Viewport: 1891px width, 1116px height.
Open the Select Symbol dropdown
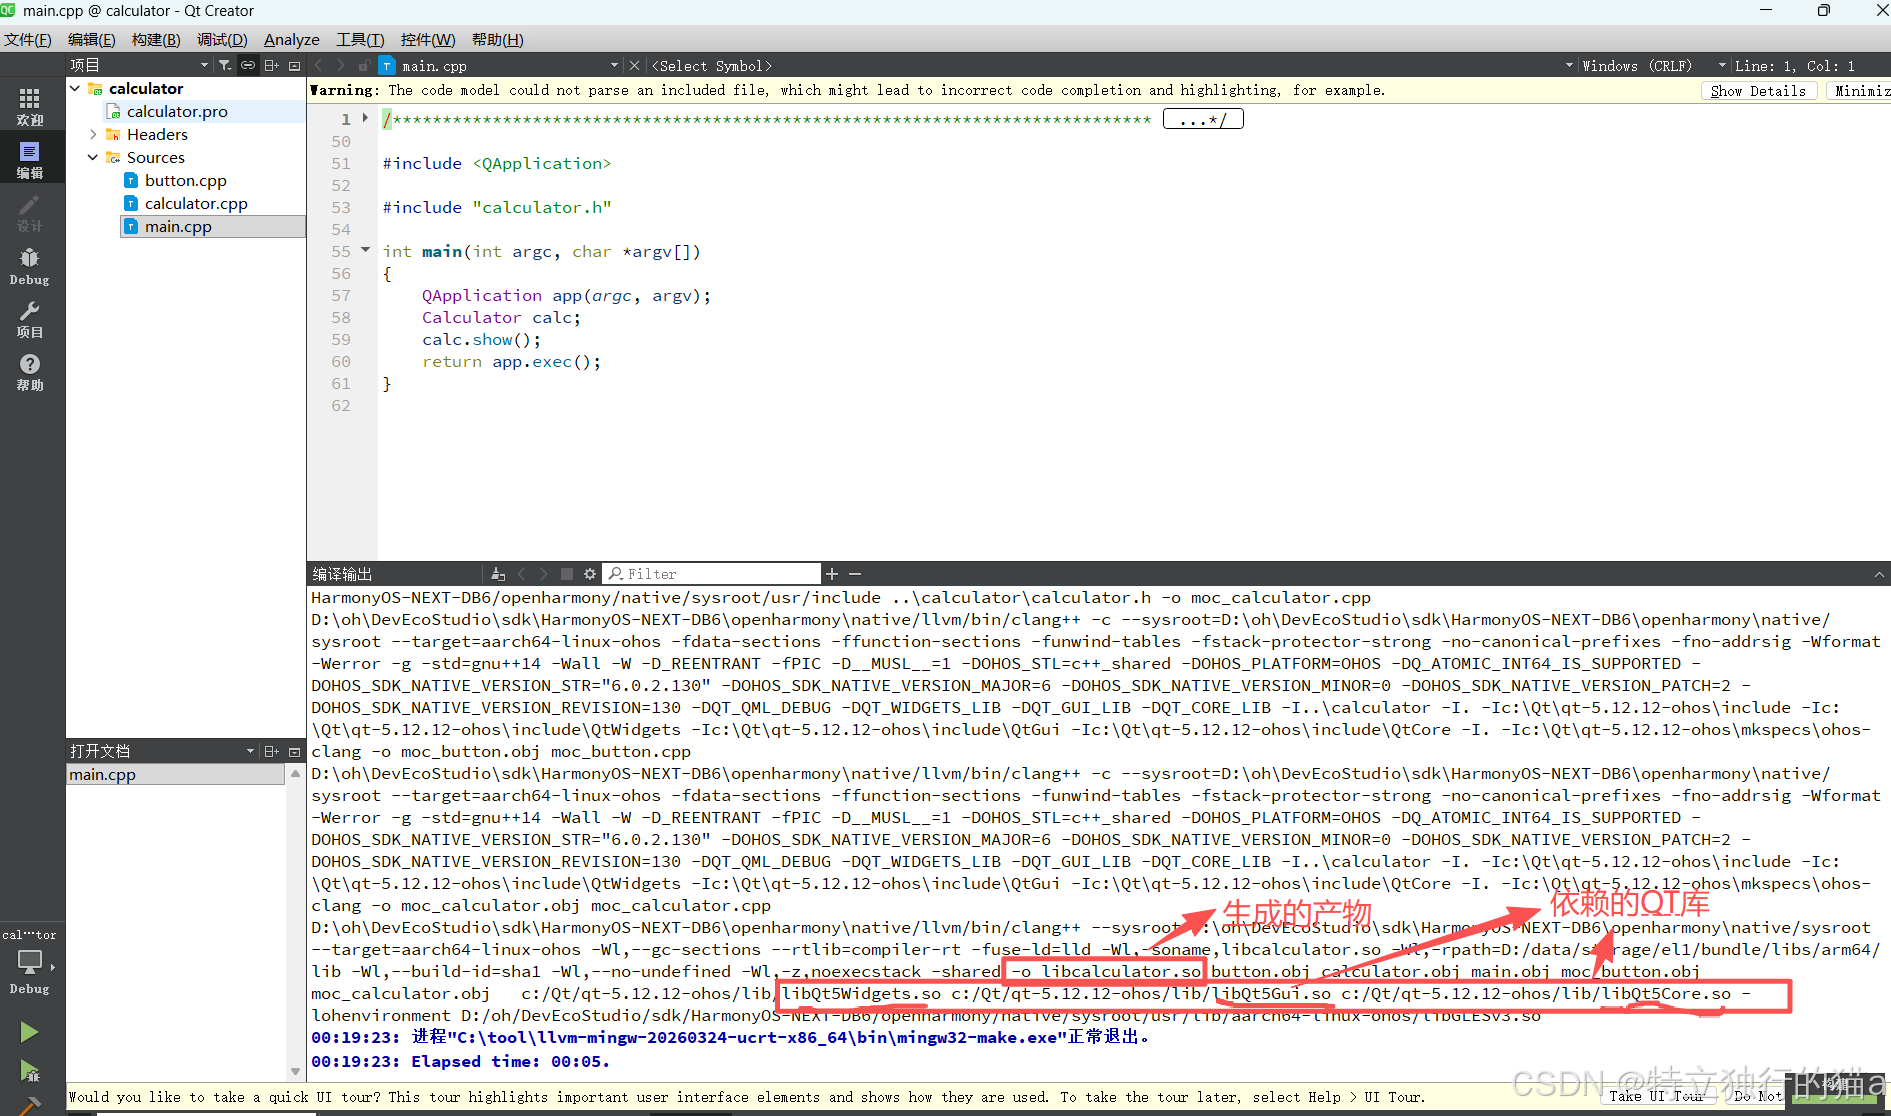click(1112, 65)
